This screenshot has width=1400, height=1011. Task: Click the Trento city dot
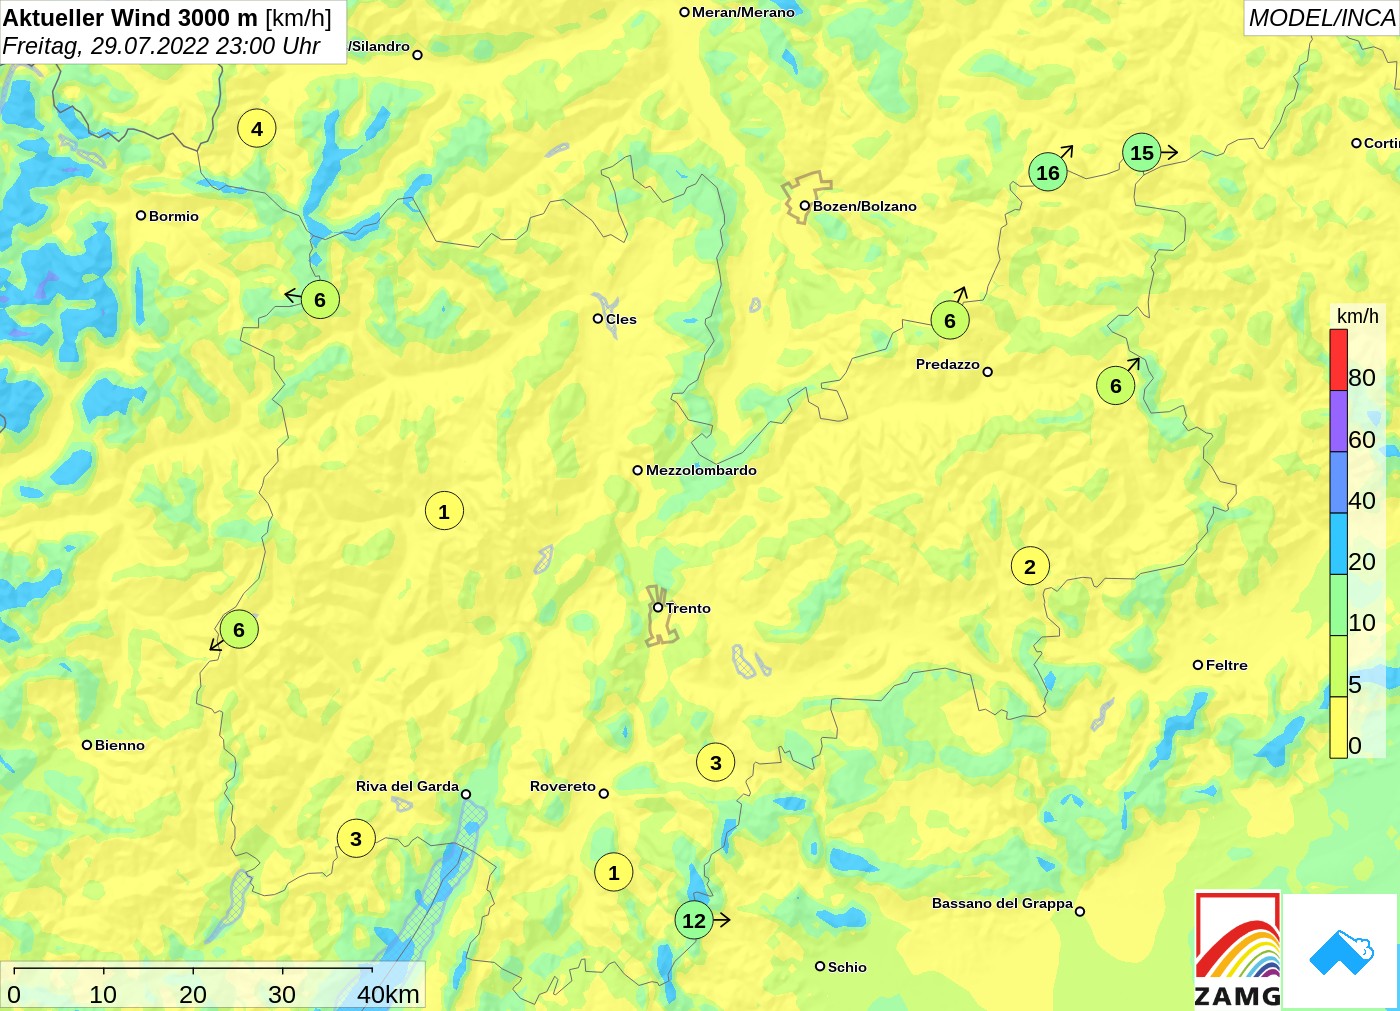[x=658, y=607]
